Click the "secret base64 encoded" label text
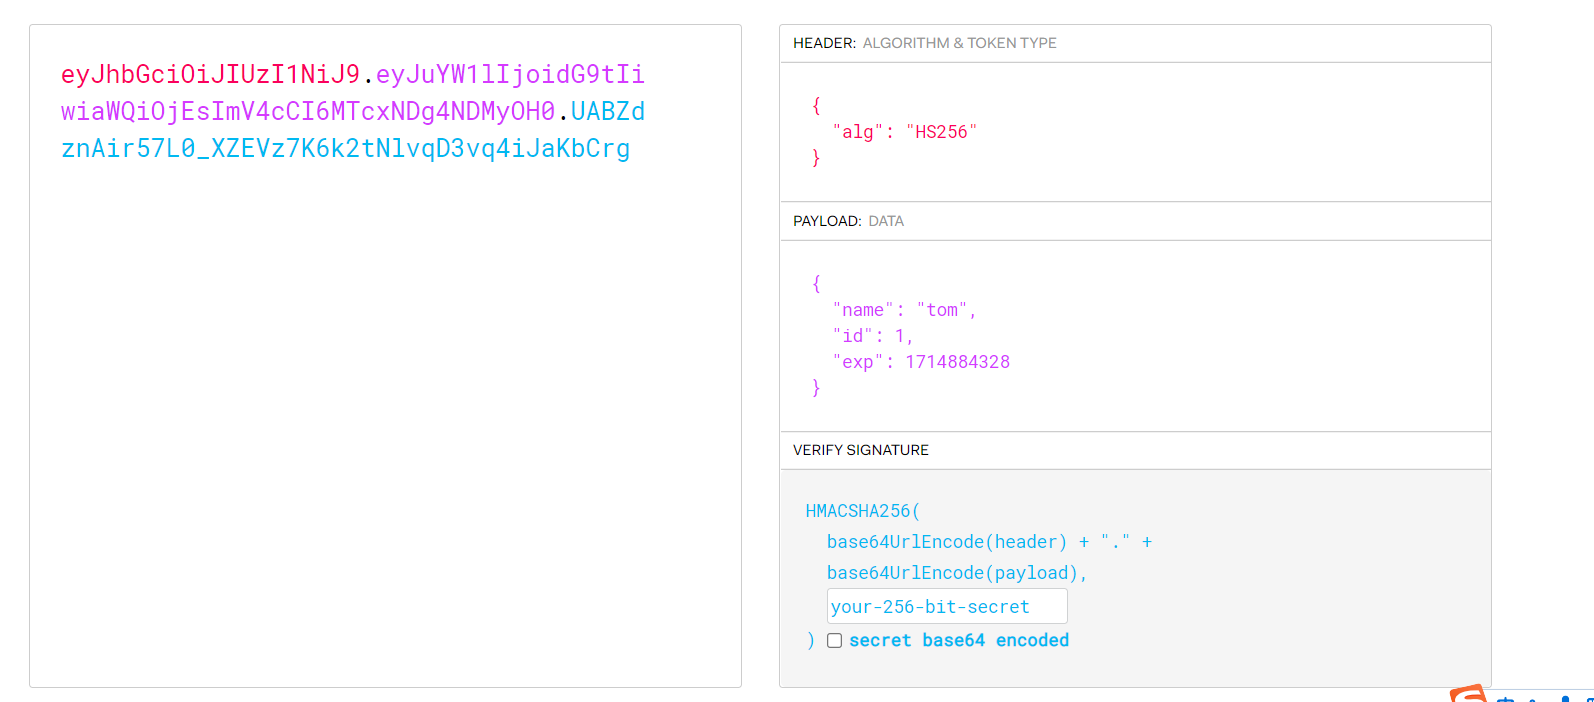1594x702 pixels. tap(958, 641)
